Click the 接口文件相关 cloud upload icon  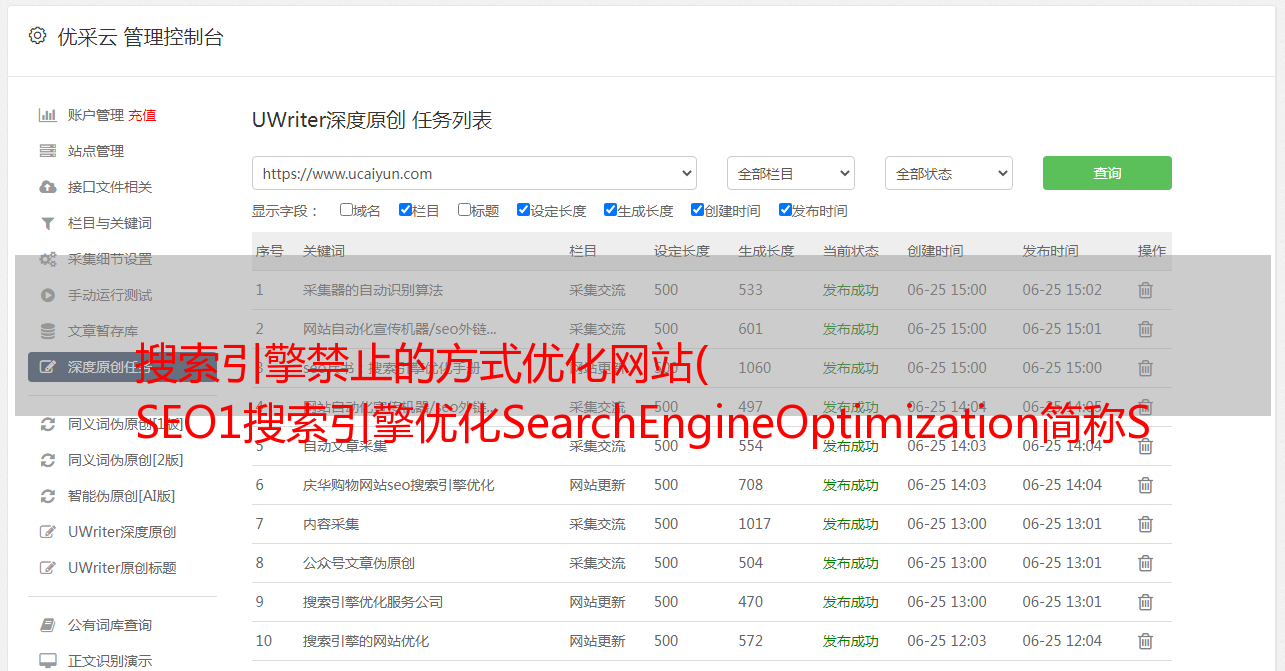[x=47, y=187]
